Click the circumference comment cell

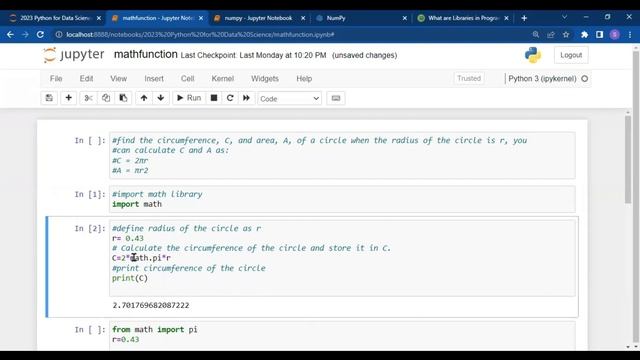342,156
